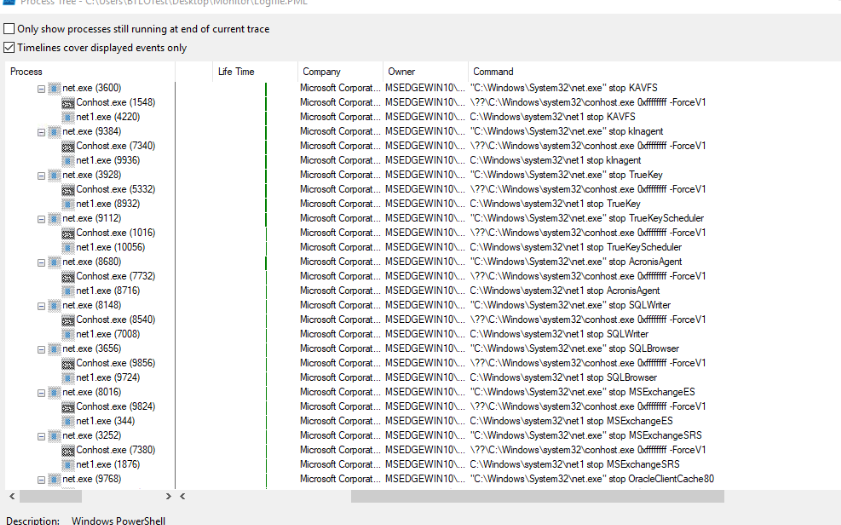The image size is (841, 525).
Task: Click the net1.exe (344) process icon
Action: tap(68, 421)
